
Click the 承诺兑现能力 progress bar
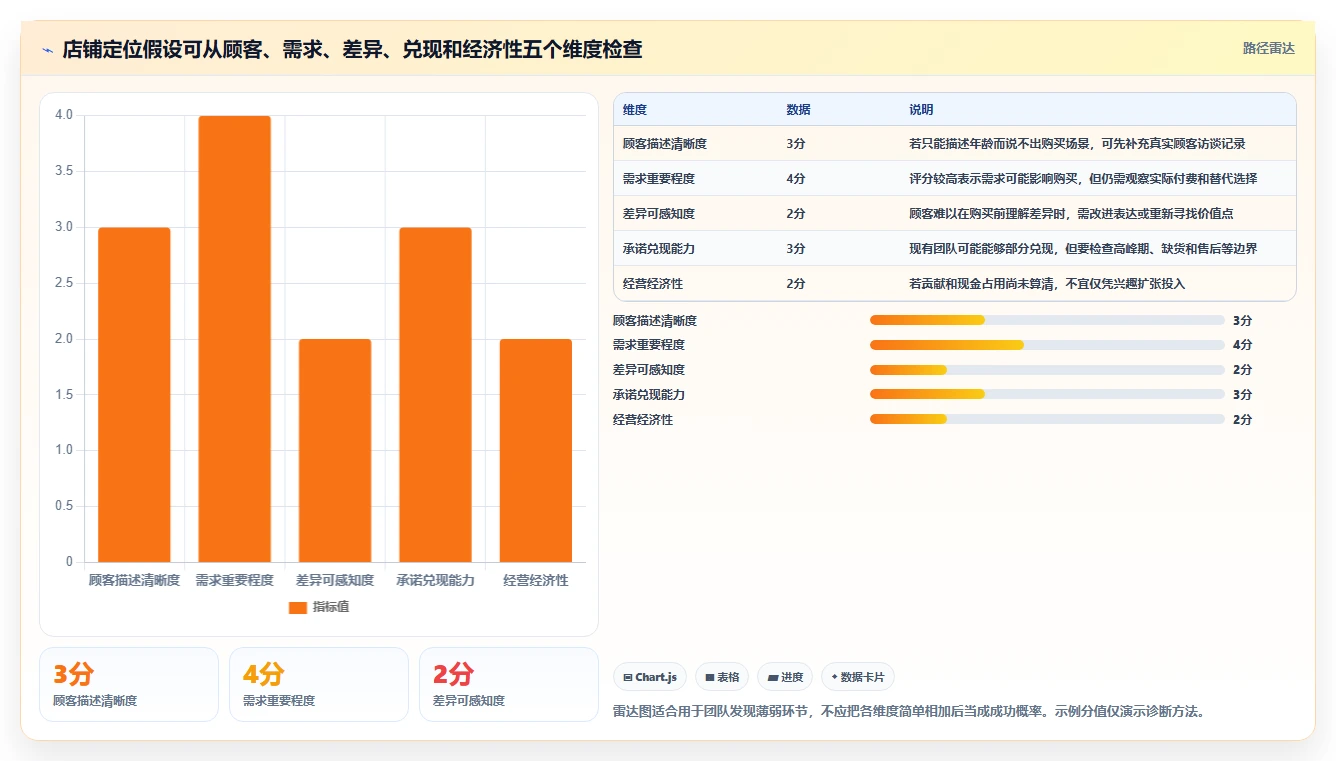tap(1047, 394)
